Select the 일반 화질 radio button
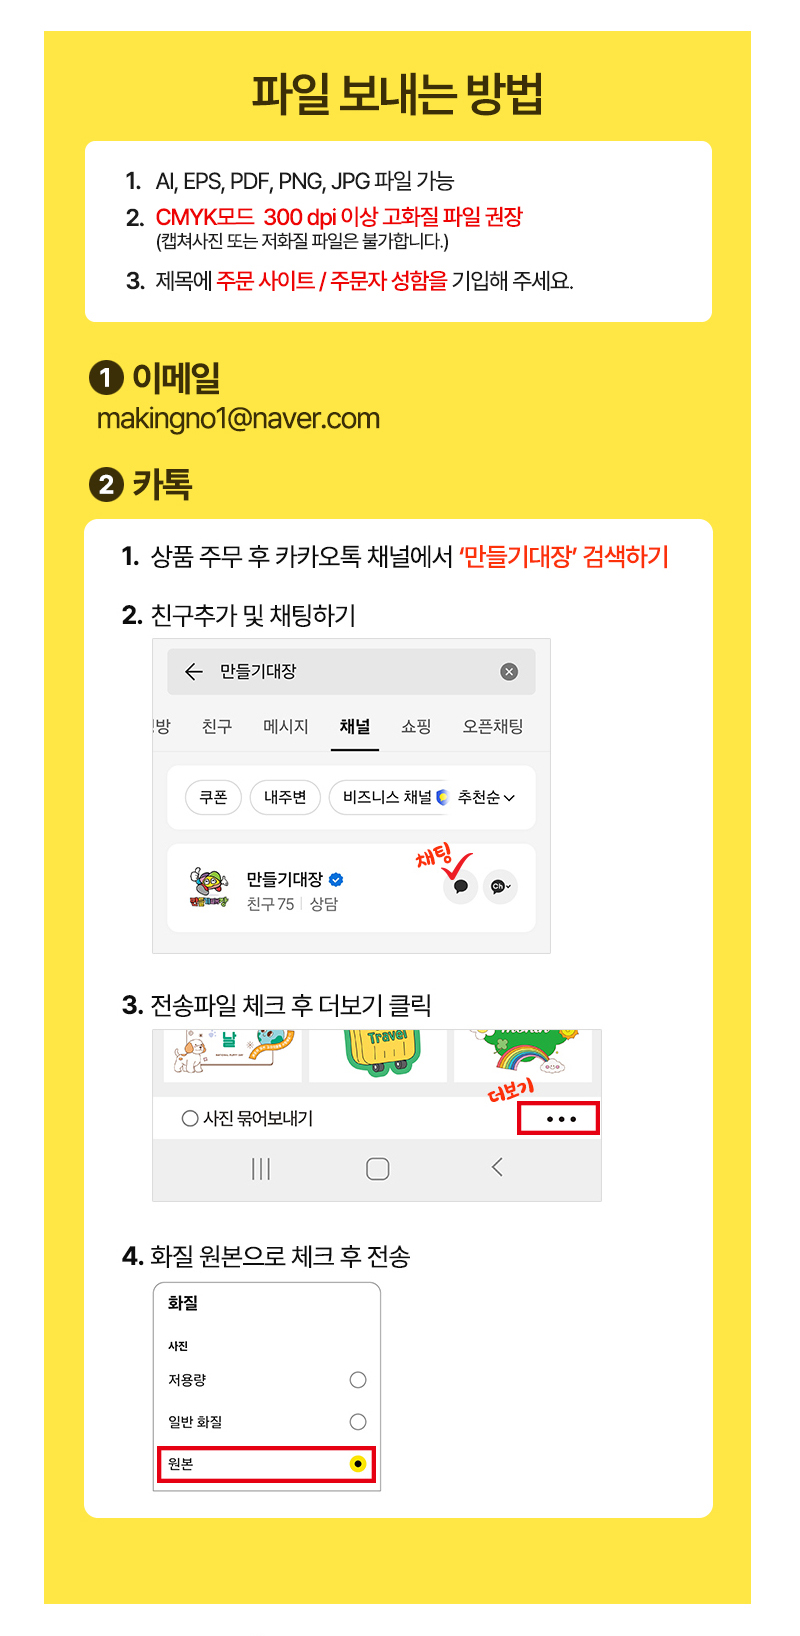The height and width of the screenshot is (1636, 800). coord(358,1422)
